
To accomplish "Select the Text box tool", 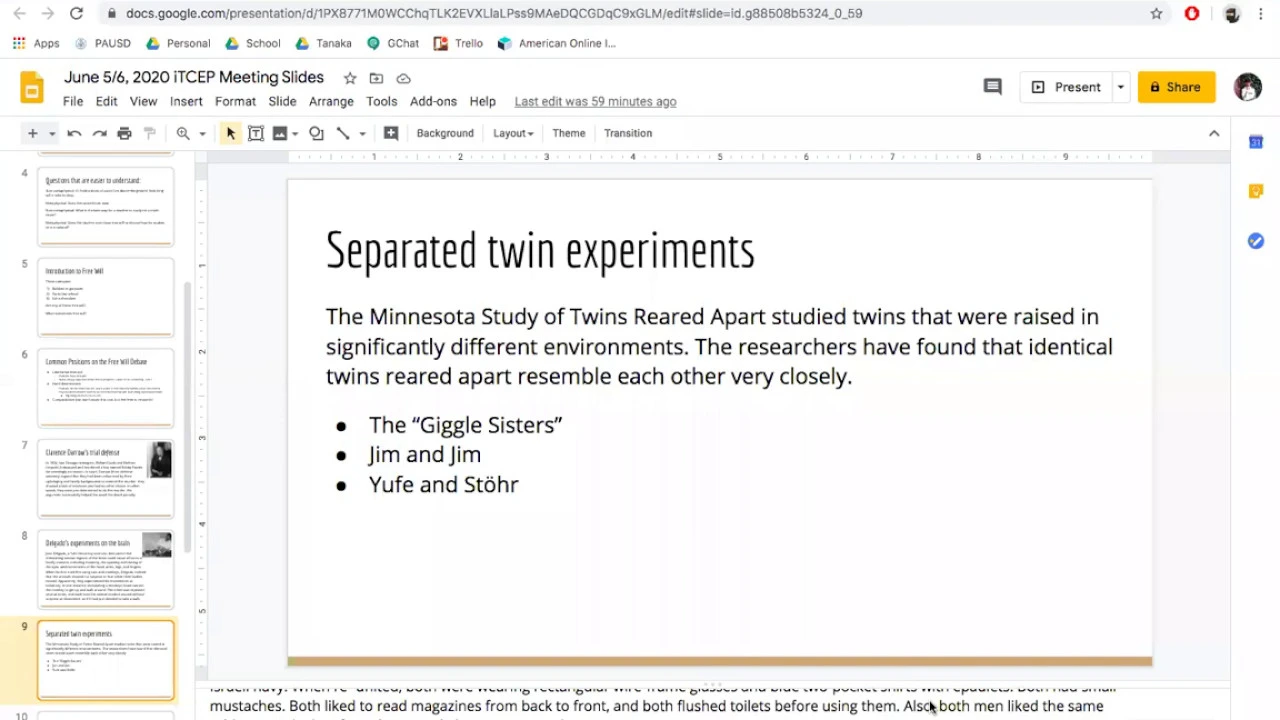I will point(255,133).
